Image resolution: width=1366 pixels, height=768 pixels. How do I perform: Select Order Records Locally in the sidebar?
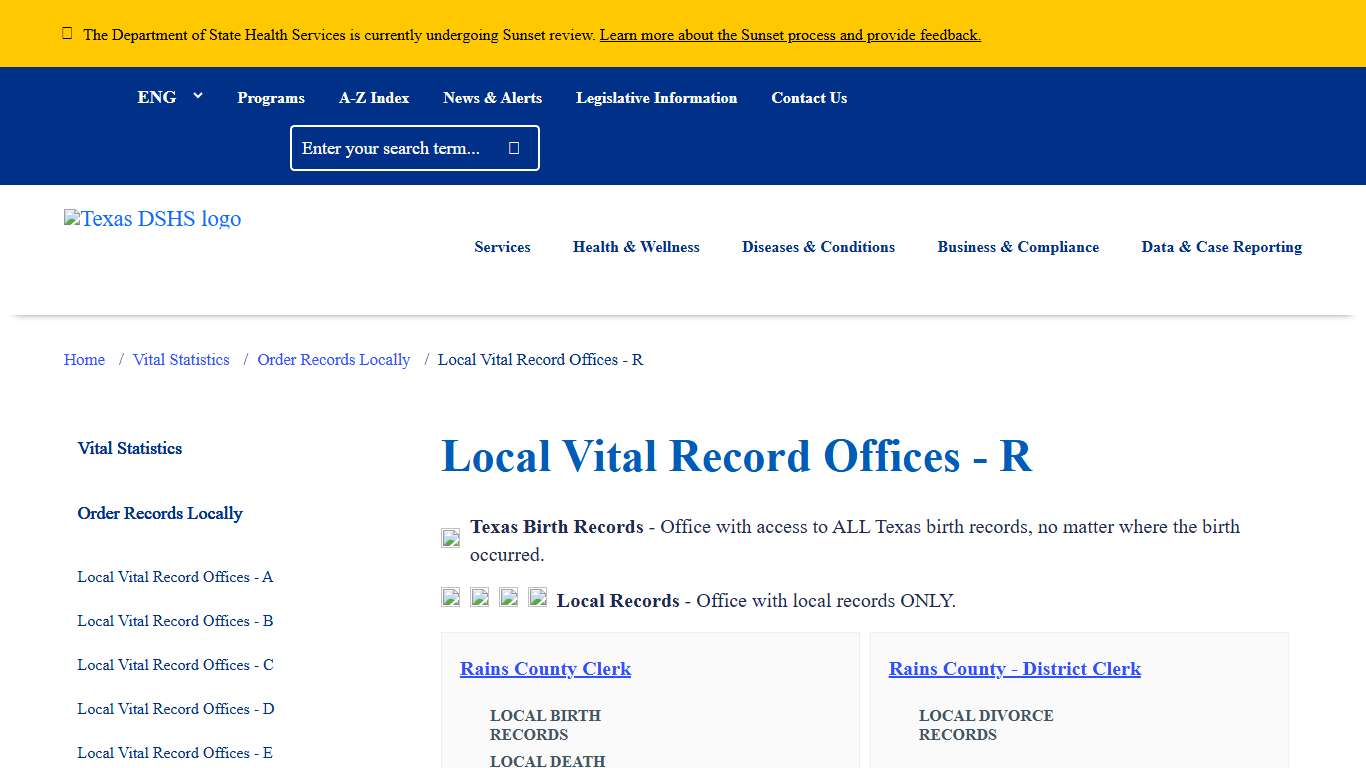pyautogui.click(x=160, y=513)
